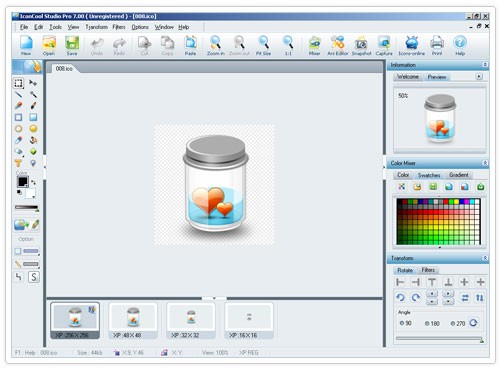Viewport: 500px width, 370px height.
Task: Click the arrow beside Preview tab
Action: click(x=479, y=77)
